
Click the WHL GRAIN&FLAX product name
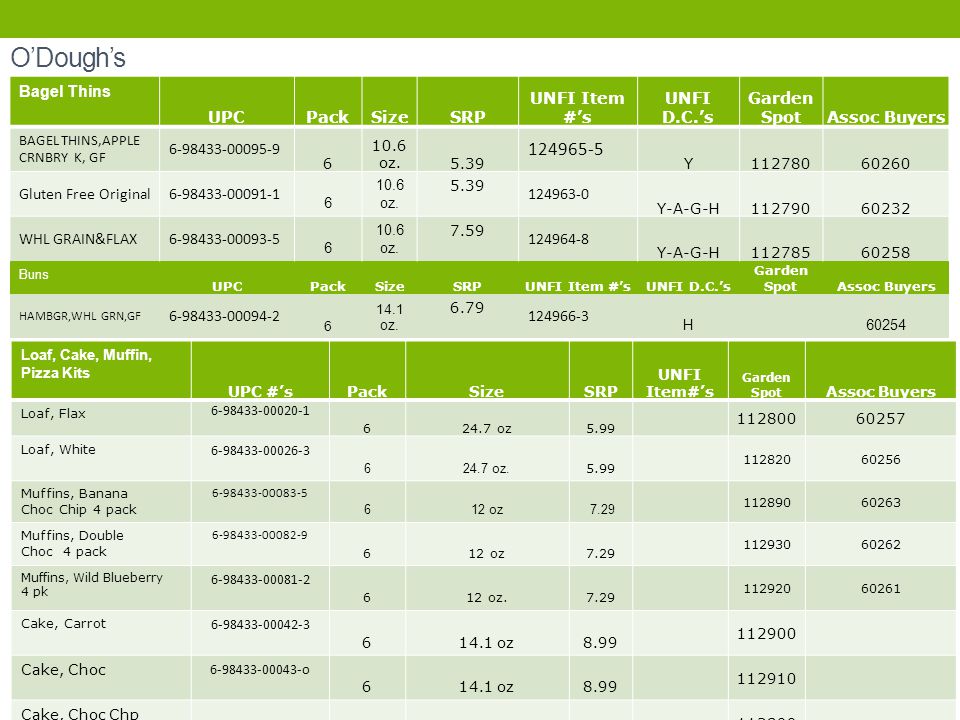[78, 239]
